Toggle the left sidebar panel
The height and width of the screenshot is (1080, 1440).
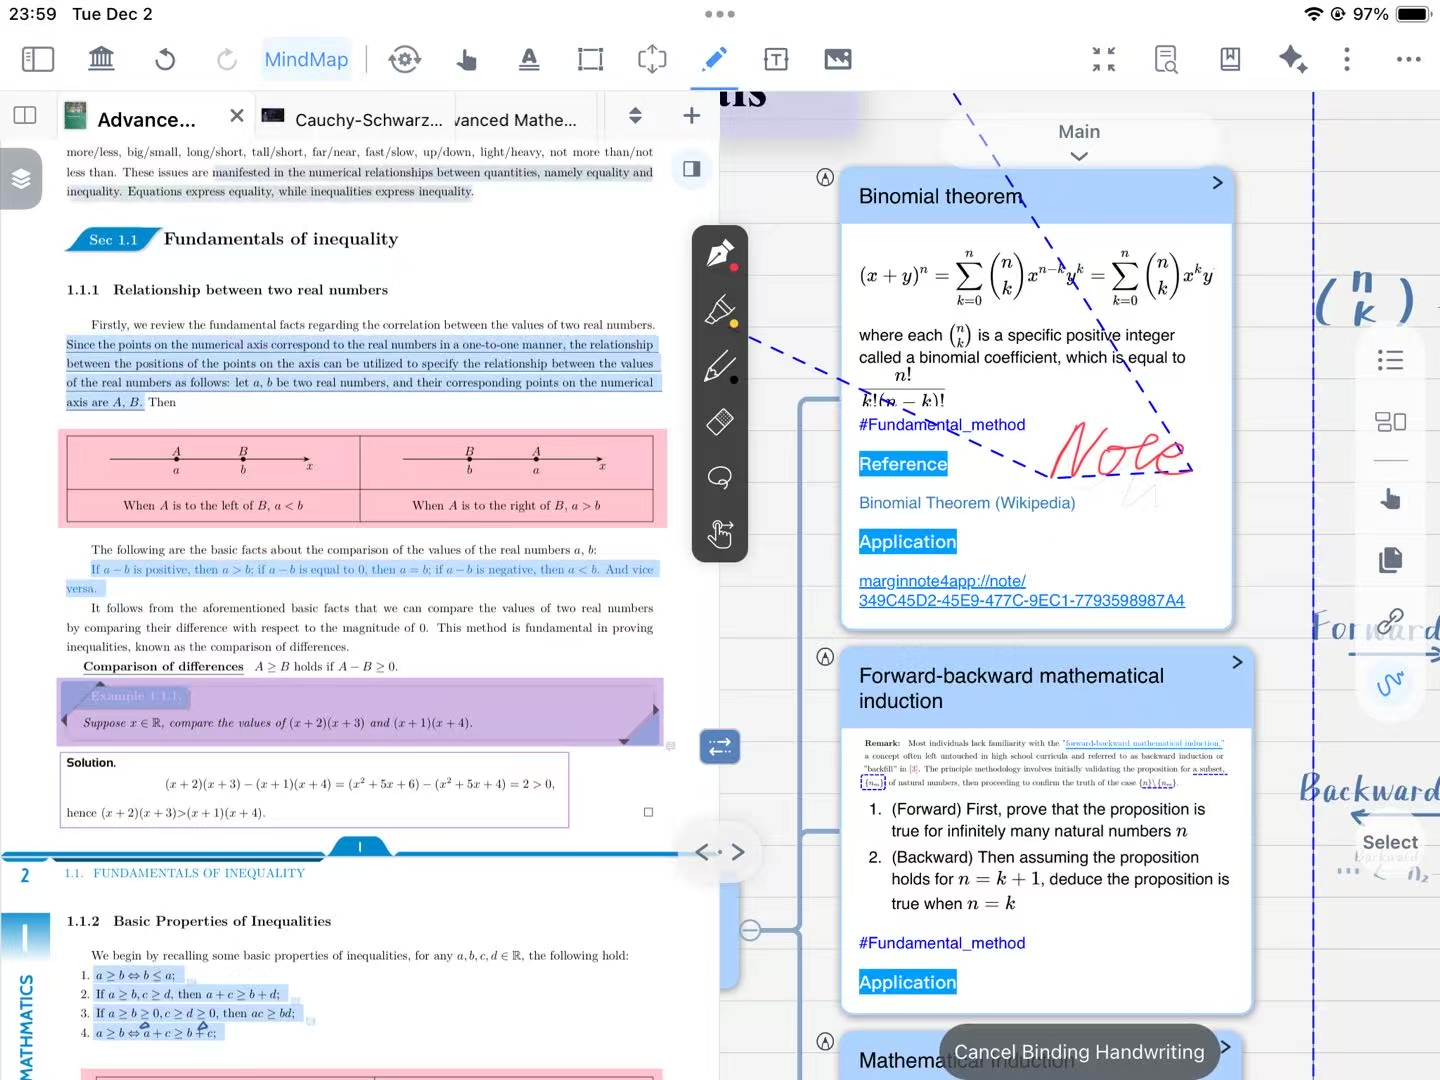pos(38,60)
